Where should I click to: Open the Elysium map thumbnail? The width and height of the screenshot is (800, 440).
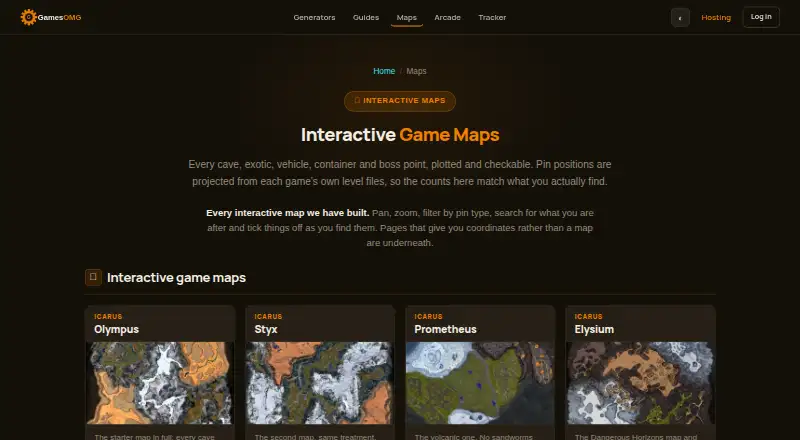click(640, 383)
